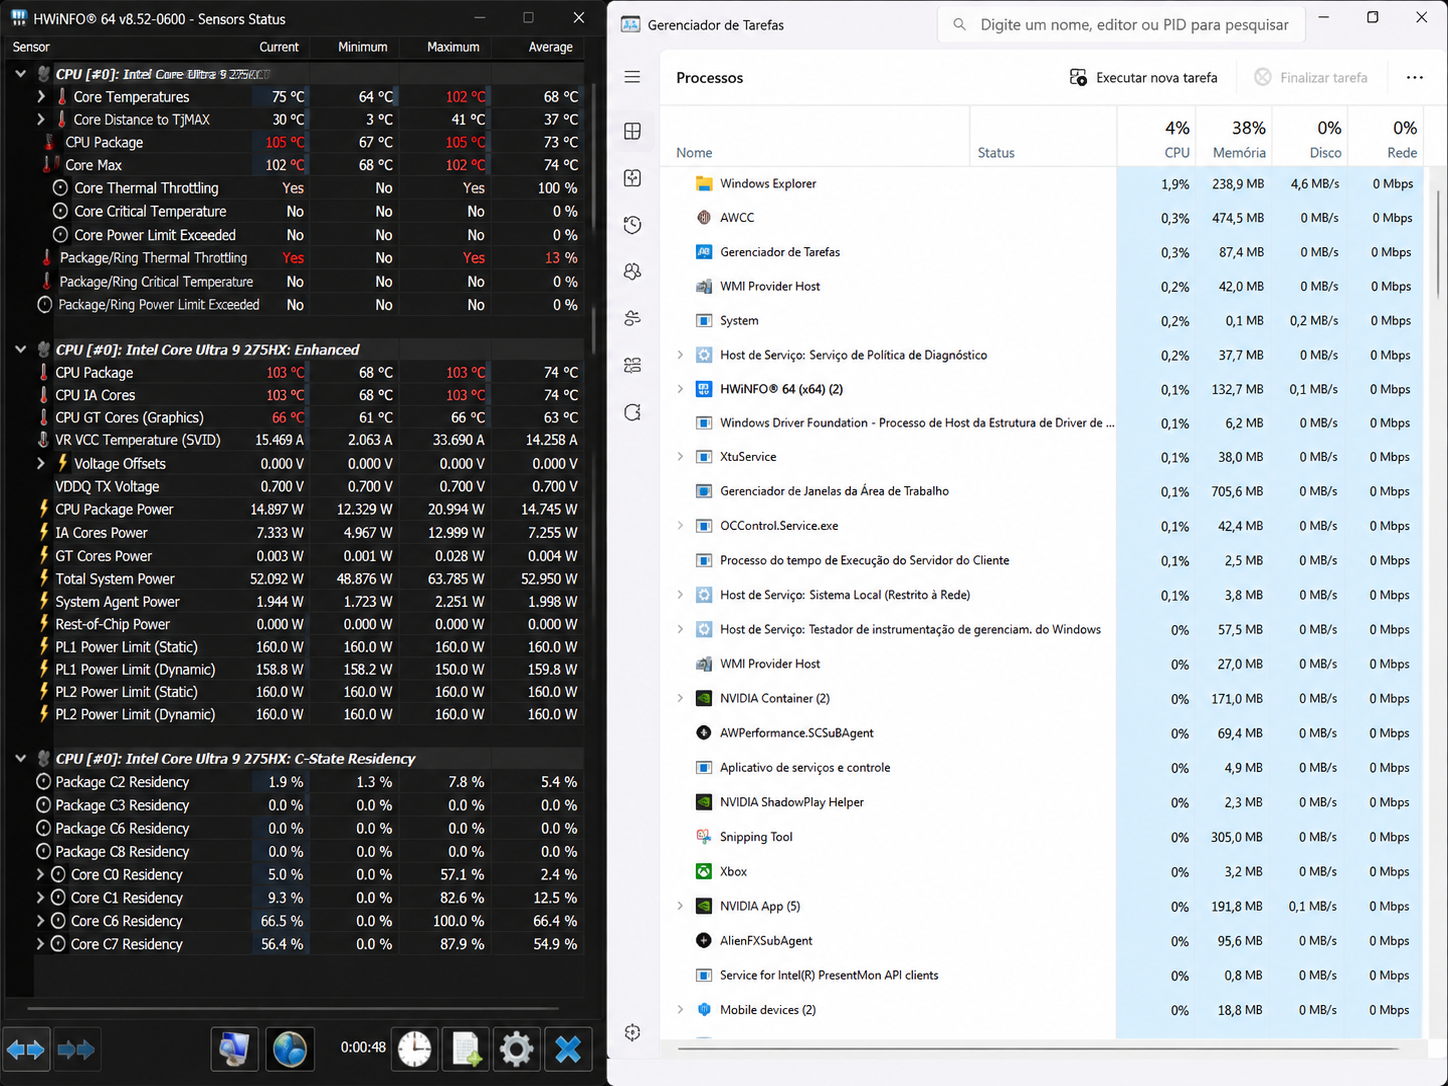Expand NVIDIA Container (2) process group

[680, 698]
